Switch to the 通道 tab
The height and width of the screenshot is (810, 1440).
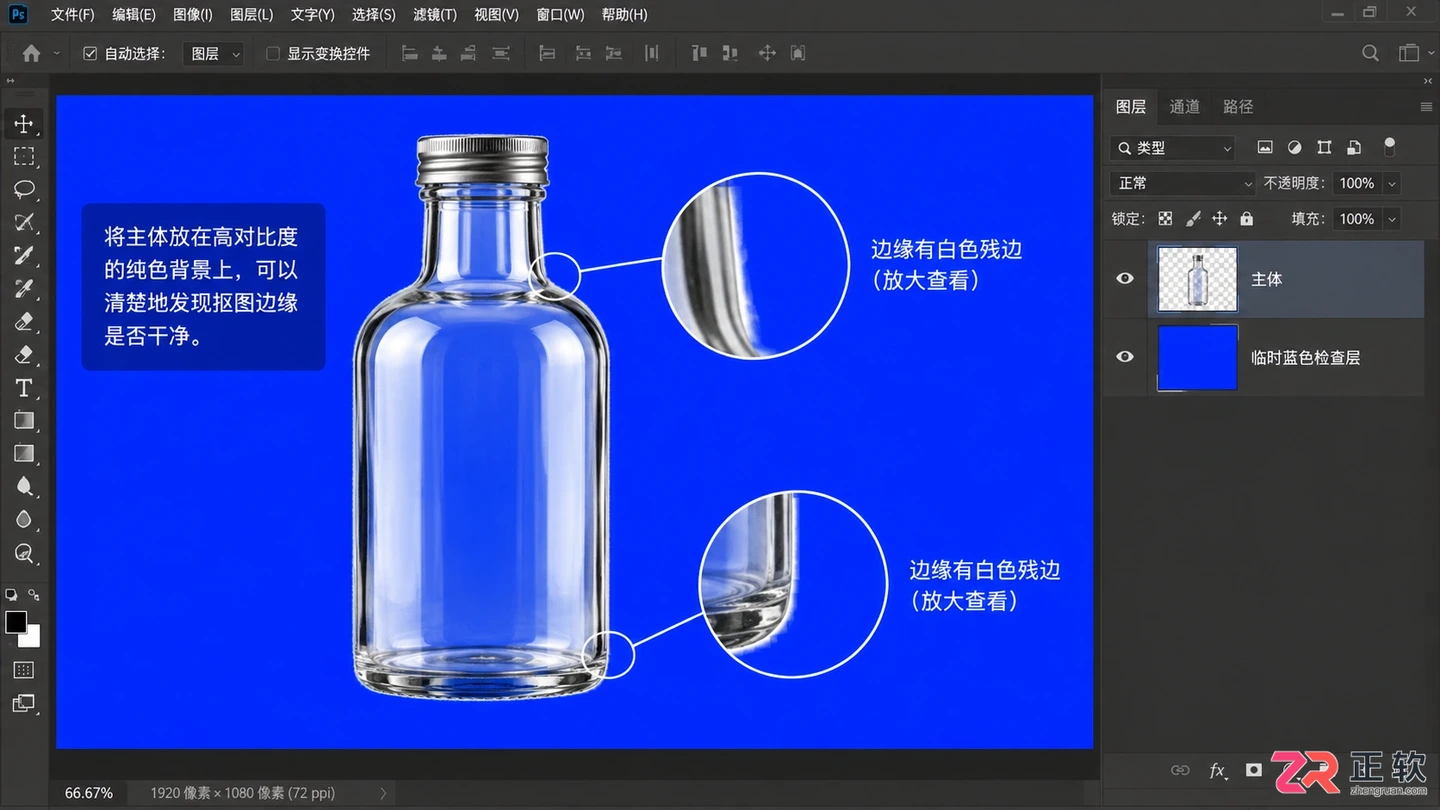(x=1185, y=107)
